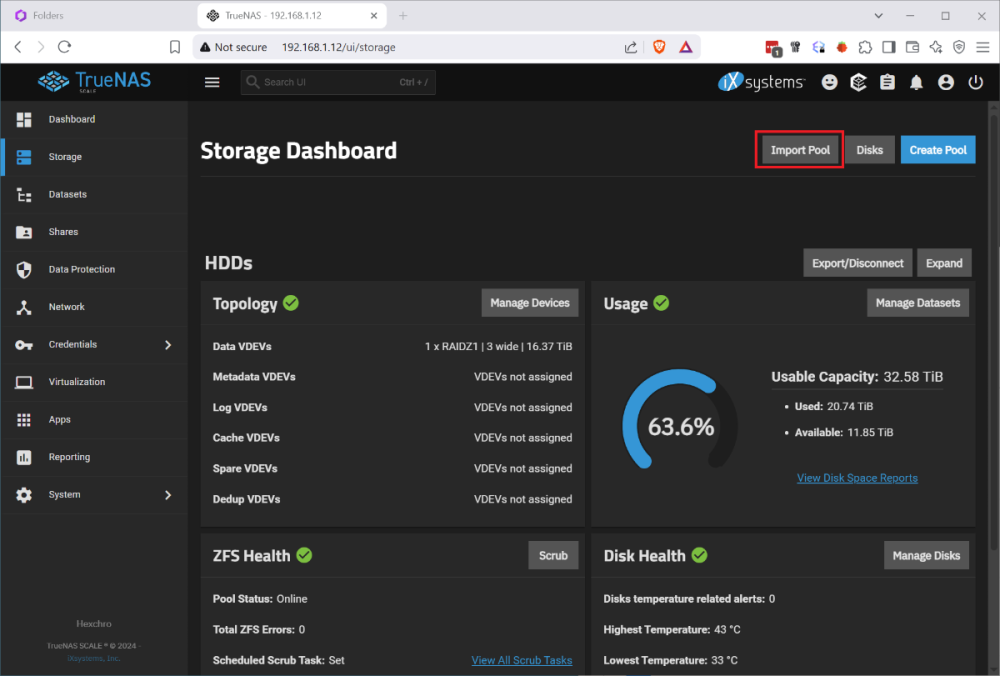Click the TrueCommand status layers icon
Screen dimensions: 1000x676
pyautogui.click(x=858, y=82)
